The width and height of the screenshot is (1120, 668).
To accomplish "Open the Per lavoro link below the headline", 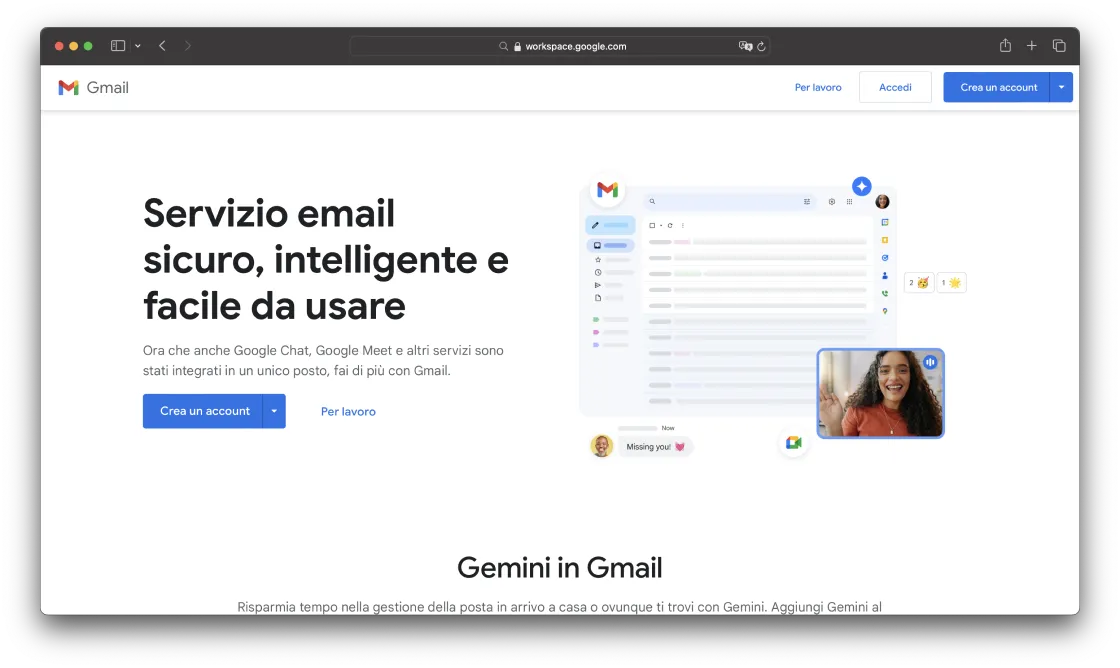I will [x=348, y=412].
